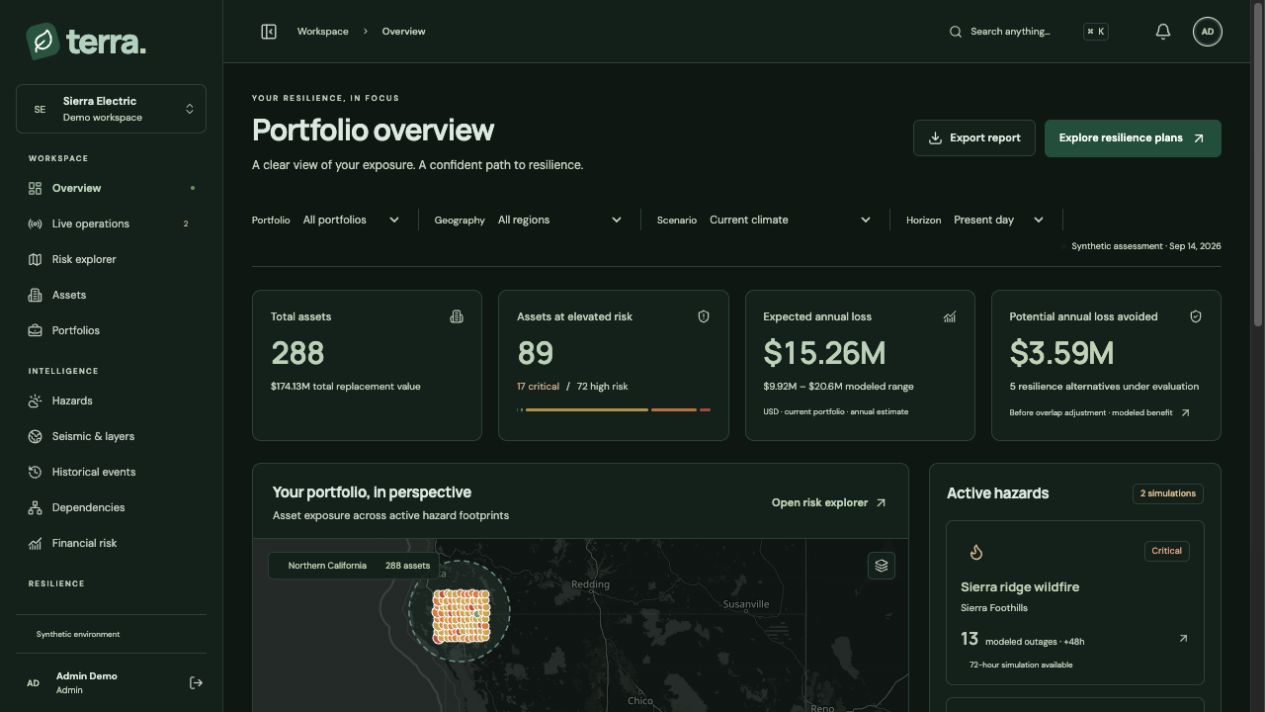The image size is (1265, 712).
Task: Click Workspace breadcrumb
Action: tap(323, 32)
